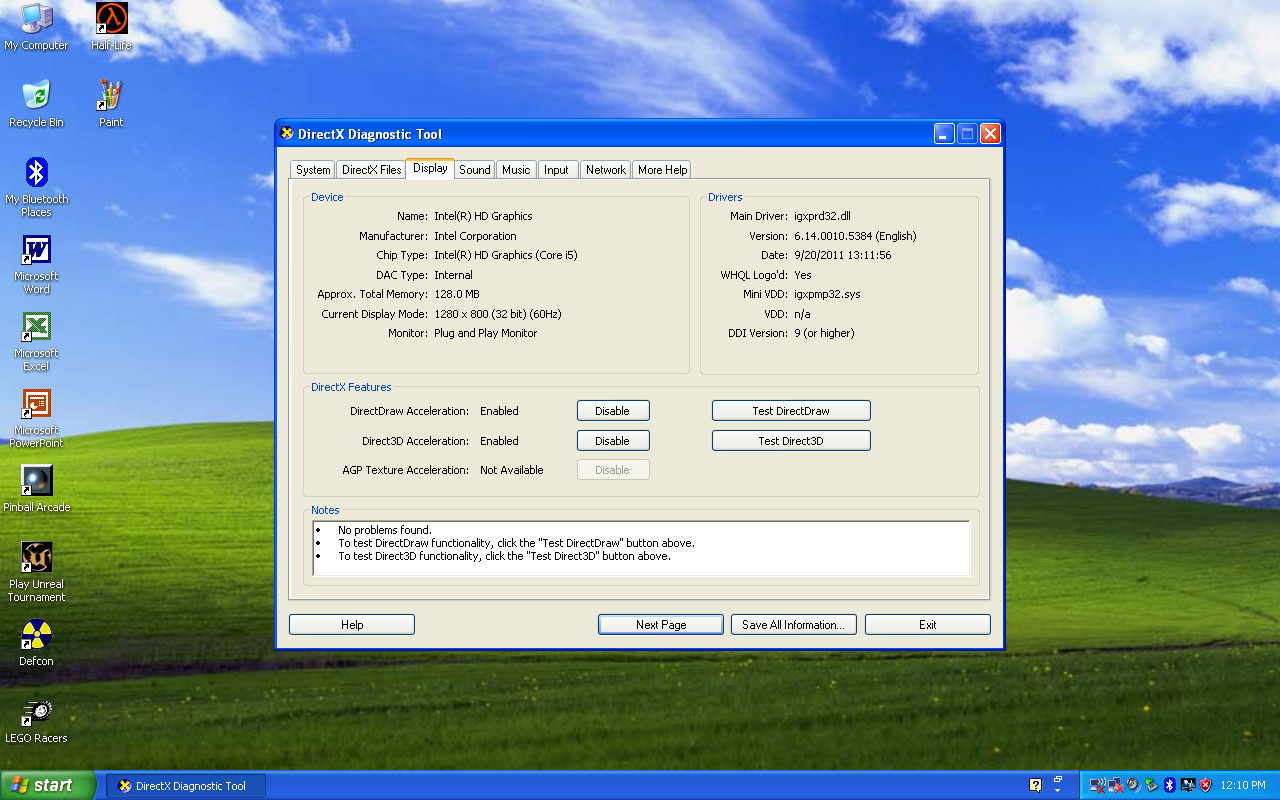Select the Paint desktop shortcut

click(111, 104)
